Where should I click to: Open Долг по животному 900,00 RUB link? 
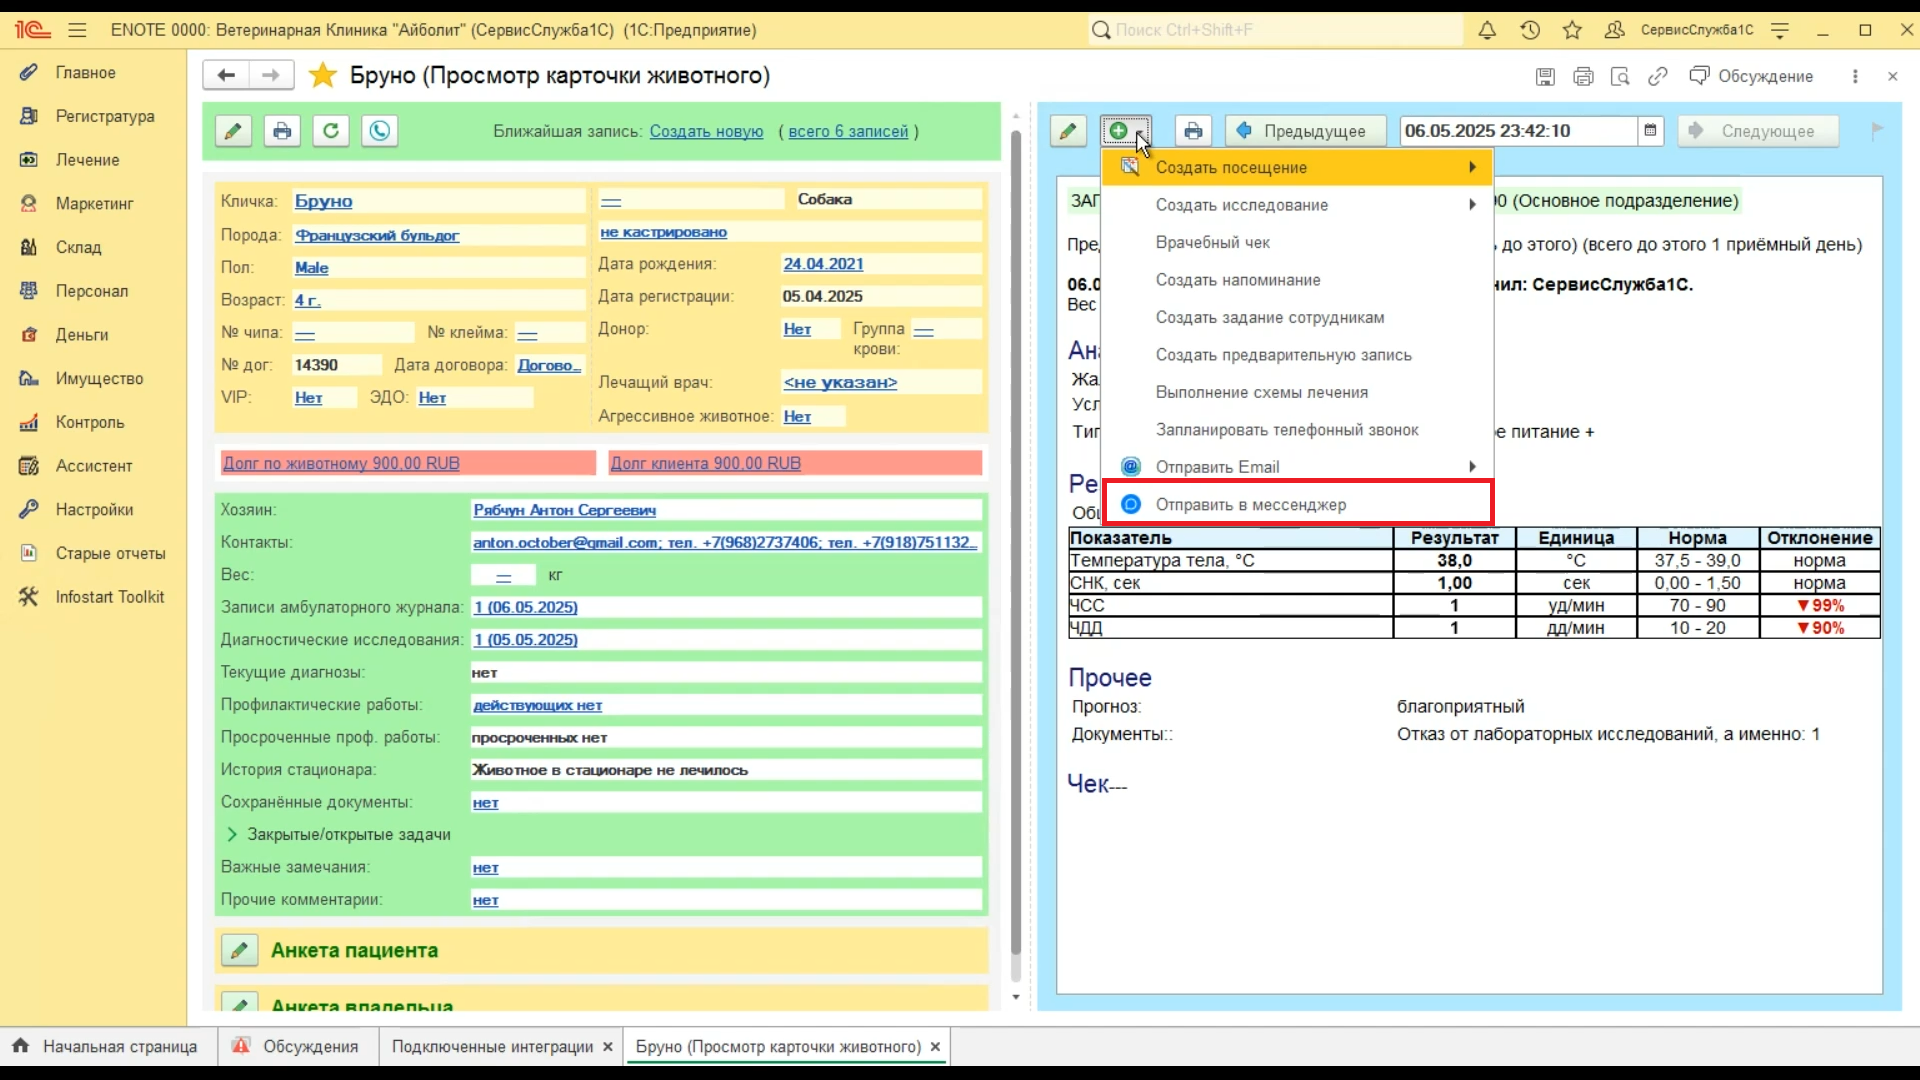[341, 464]
